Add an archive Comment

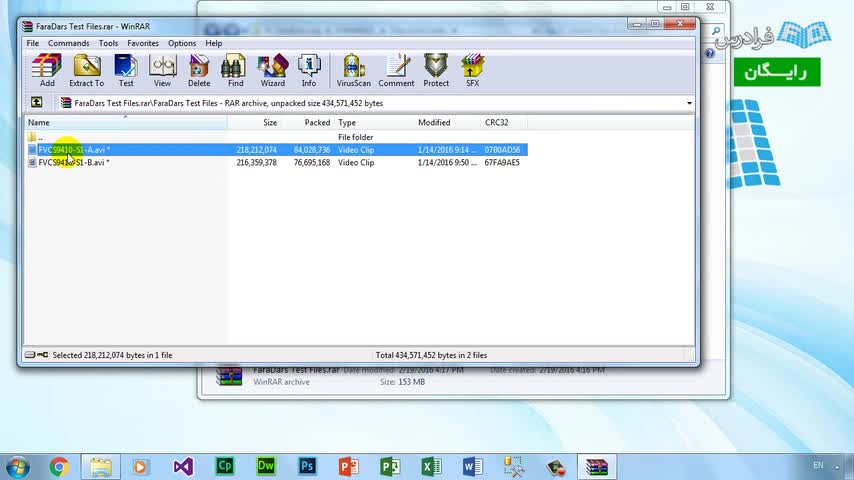point(396,70)
